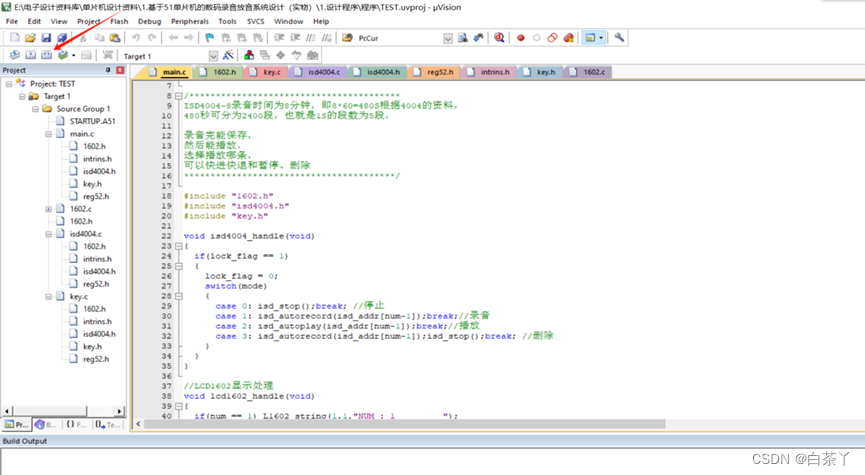Click the Open file folder icon

click(29, 38)
